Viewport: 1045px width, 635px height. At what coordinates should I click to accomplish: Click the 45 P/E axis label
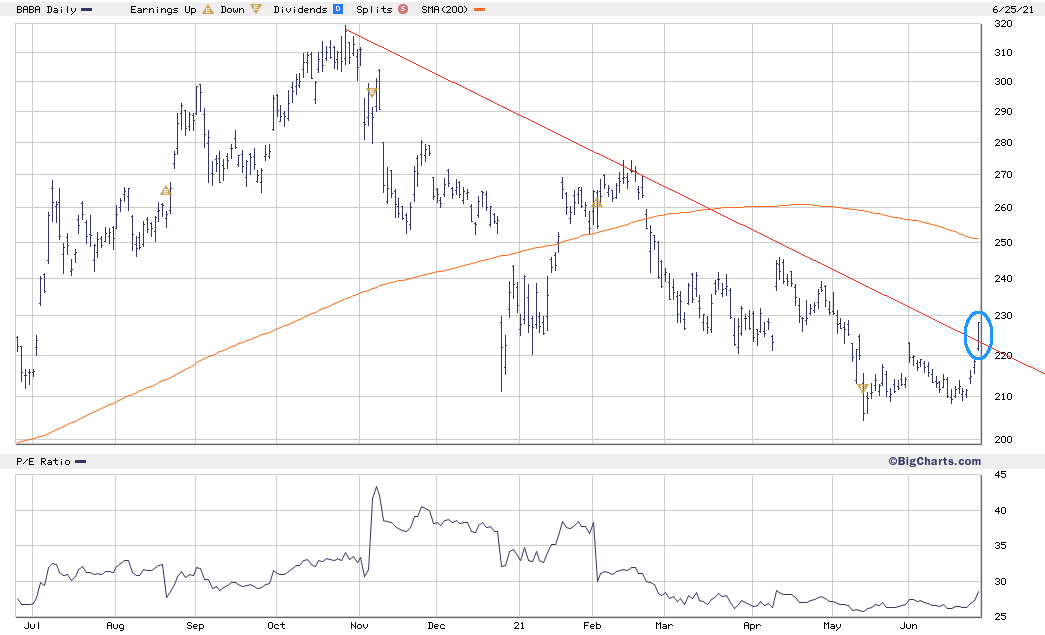coord(1000,475)
